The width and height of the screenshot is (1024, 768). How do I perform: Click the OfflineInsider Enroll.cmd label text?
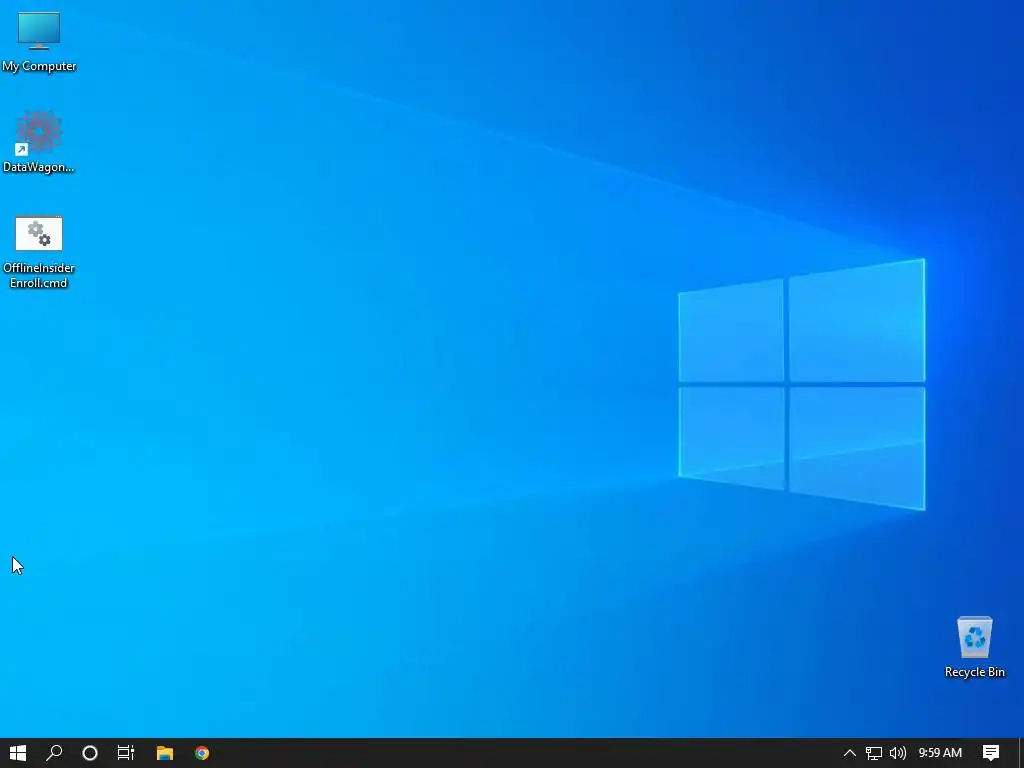click(x=39, y=275)
